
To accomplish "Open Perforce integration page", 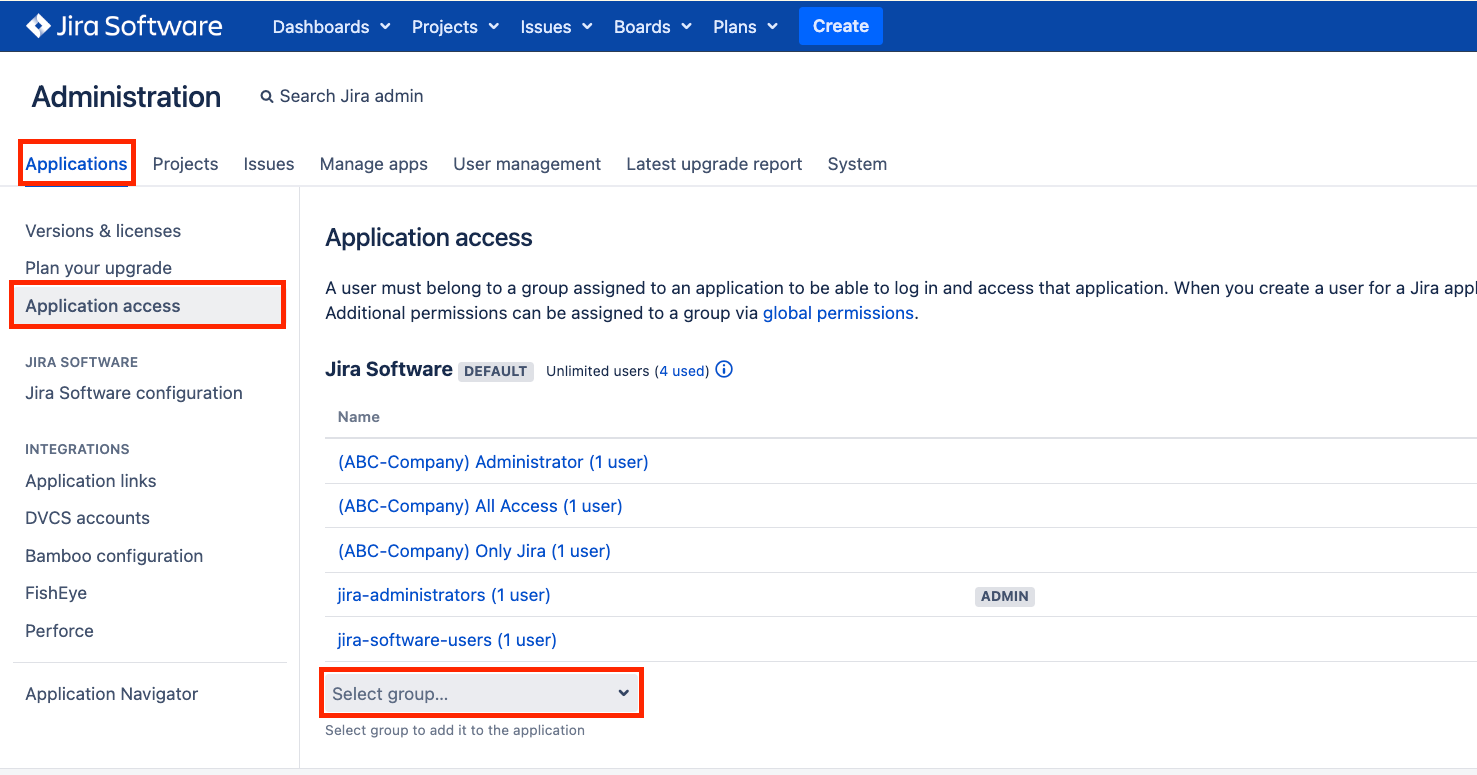I will point(59,631).
